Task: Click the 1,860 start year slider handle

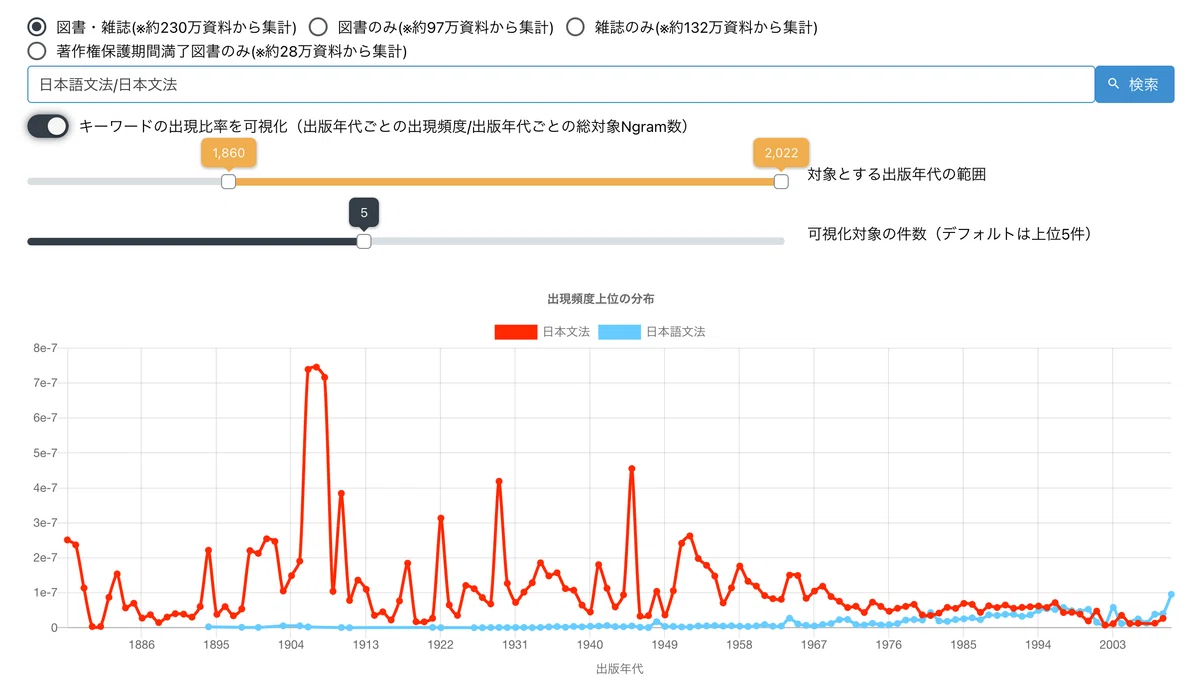Action: click(228, 182)
